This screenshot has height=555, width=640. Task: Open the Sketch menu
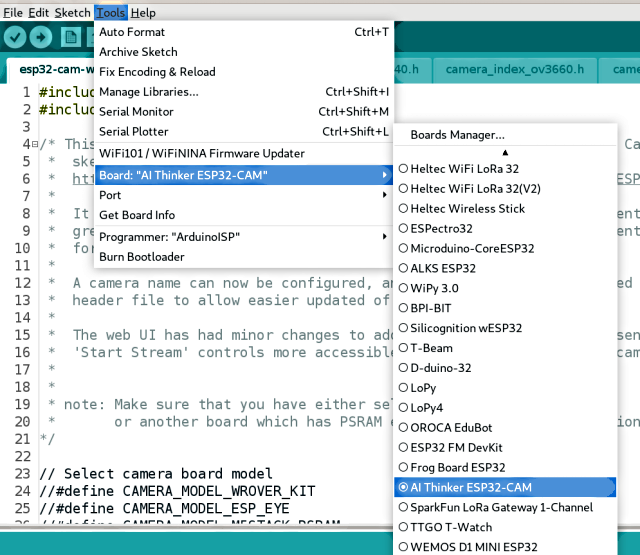click(x=72, y=13)
